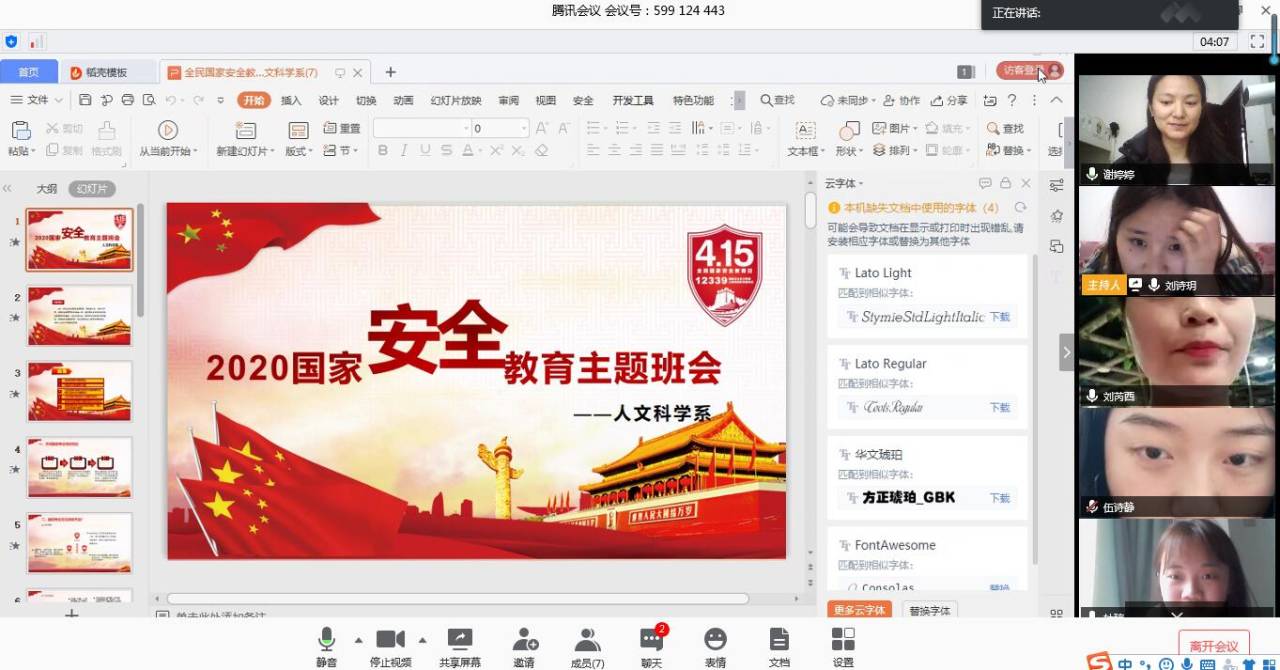1280x670 pixels.
Task: Mute the microphone in meeting toolbar
Action: pos(326,640)
